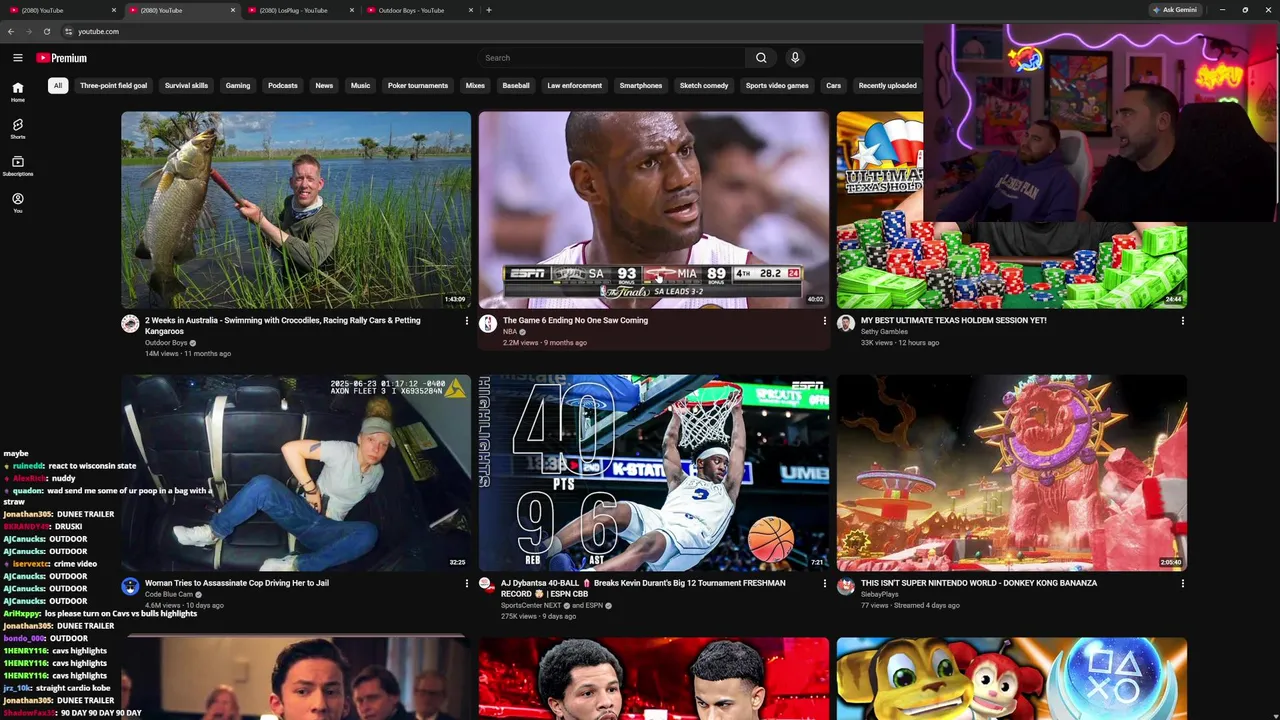This screenshot has width=1280, height=720.
Task: Open the hamburger guide menu
Action: [17, 58]
